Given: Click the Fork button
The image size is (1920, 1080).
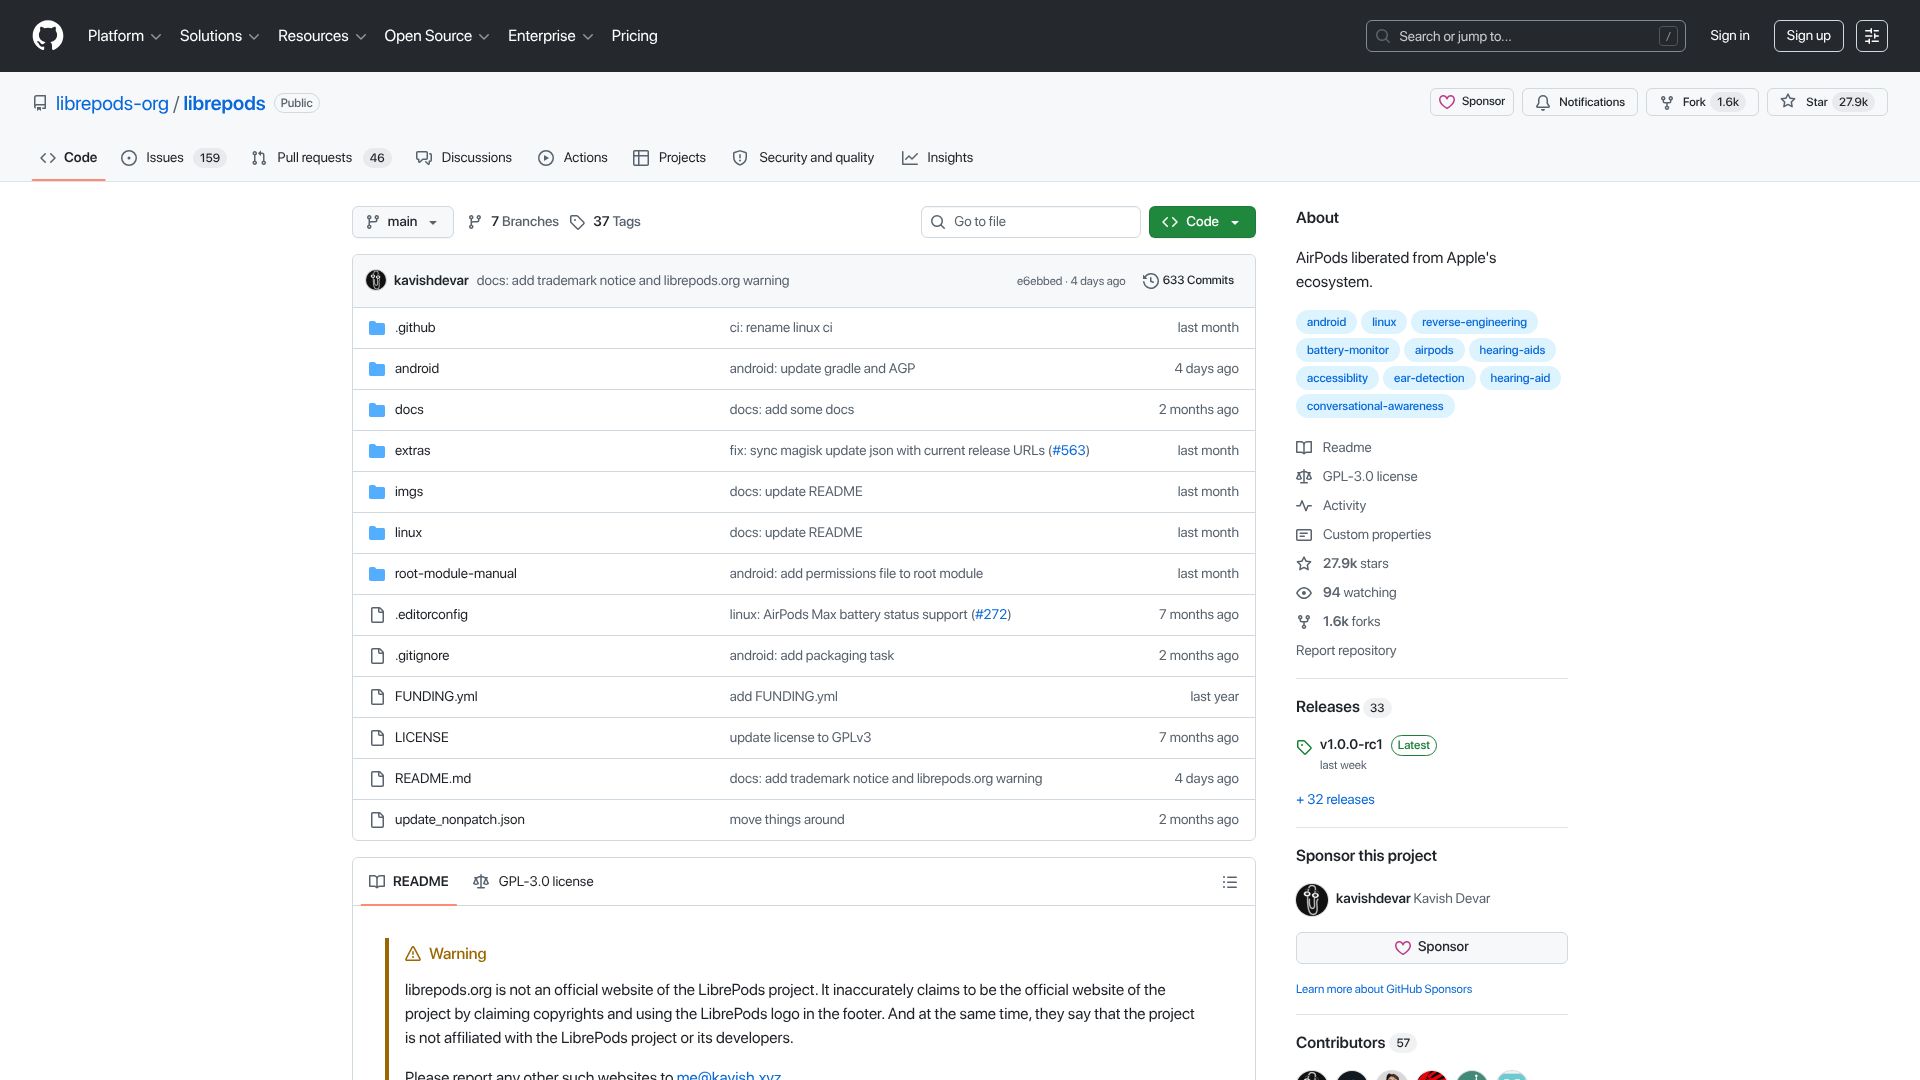Looking at the screenshot, I should coord(1702,102).
